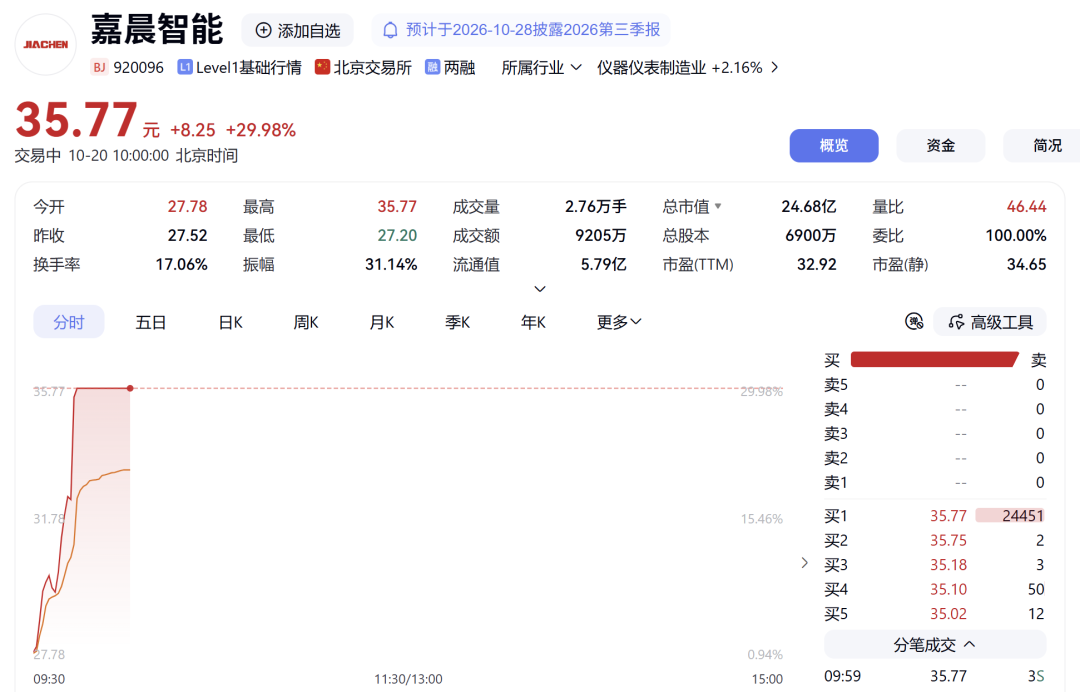Click the China flag icon by 北京交易所

322,67
